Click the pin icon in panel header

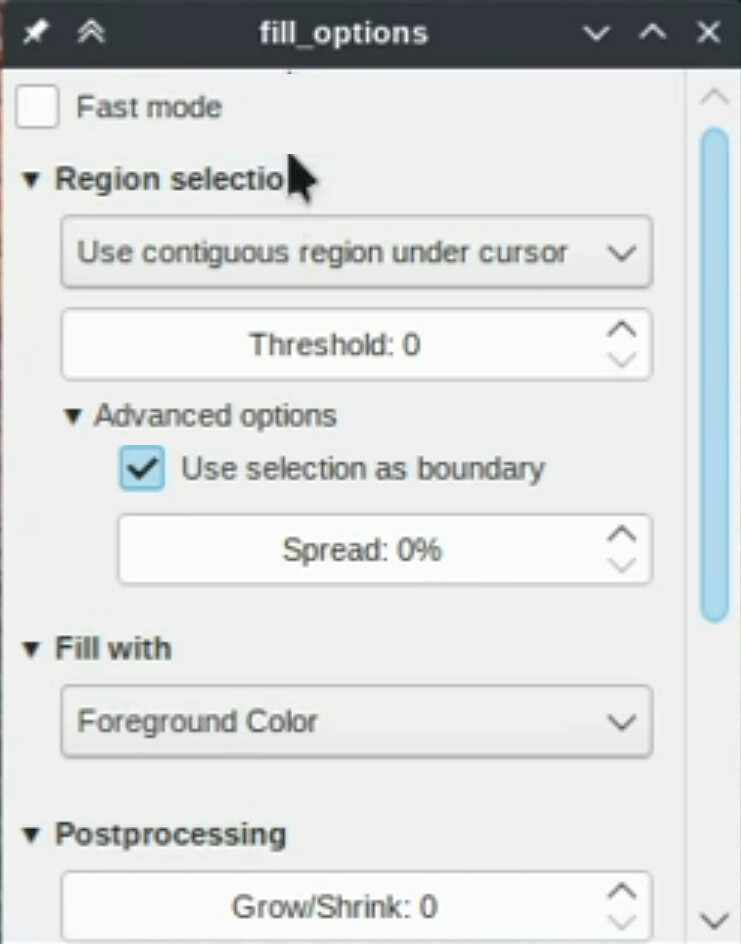point(35,32)
